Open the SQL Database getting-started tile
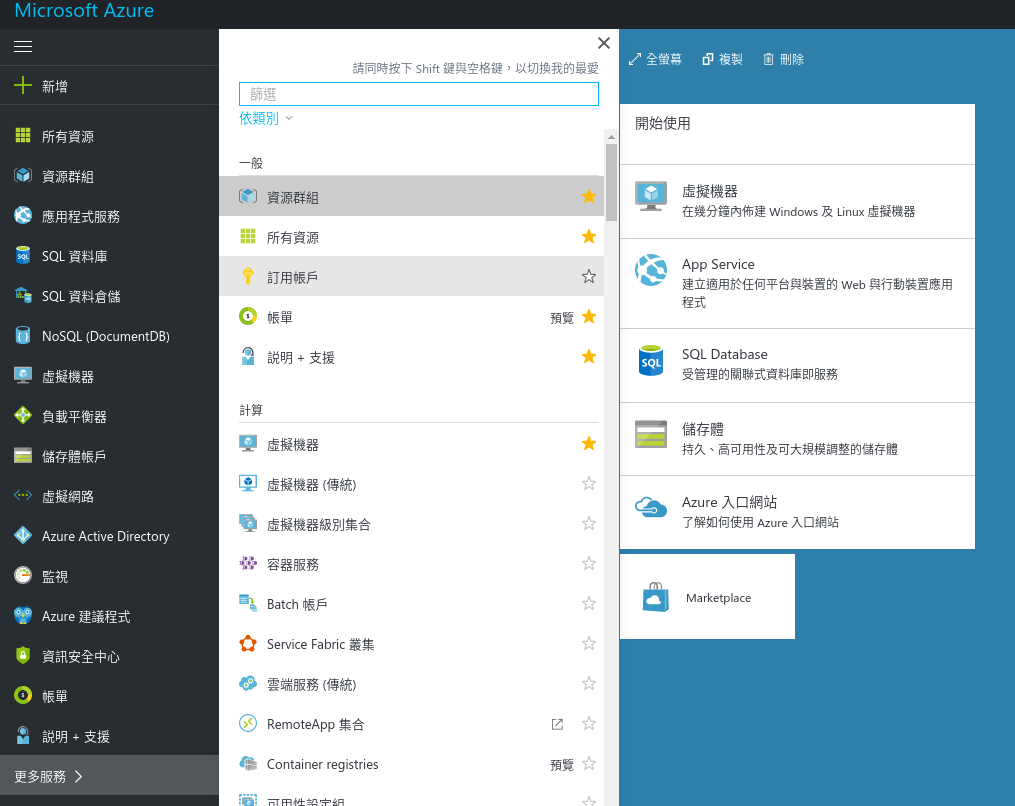This screenshot has height=806, width=1015. [797, 366]
